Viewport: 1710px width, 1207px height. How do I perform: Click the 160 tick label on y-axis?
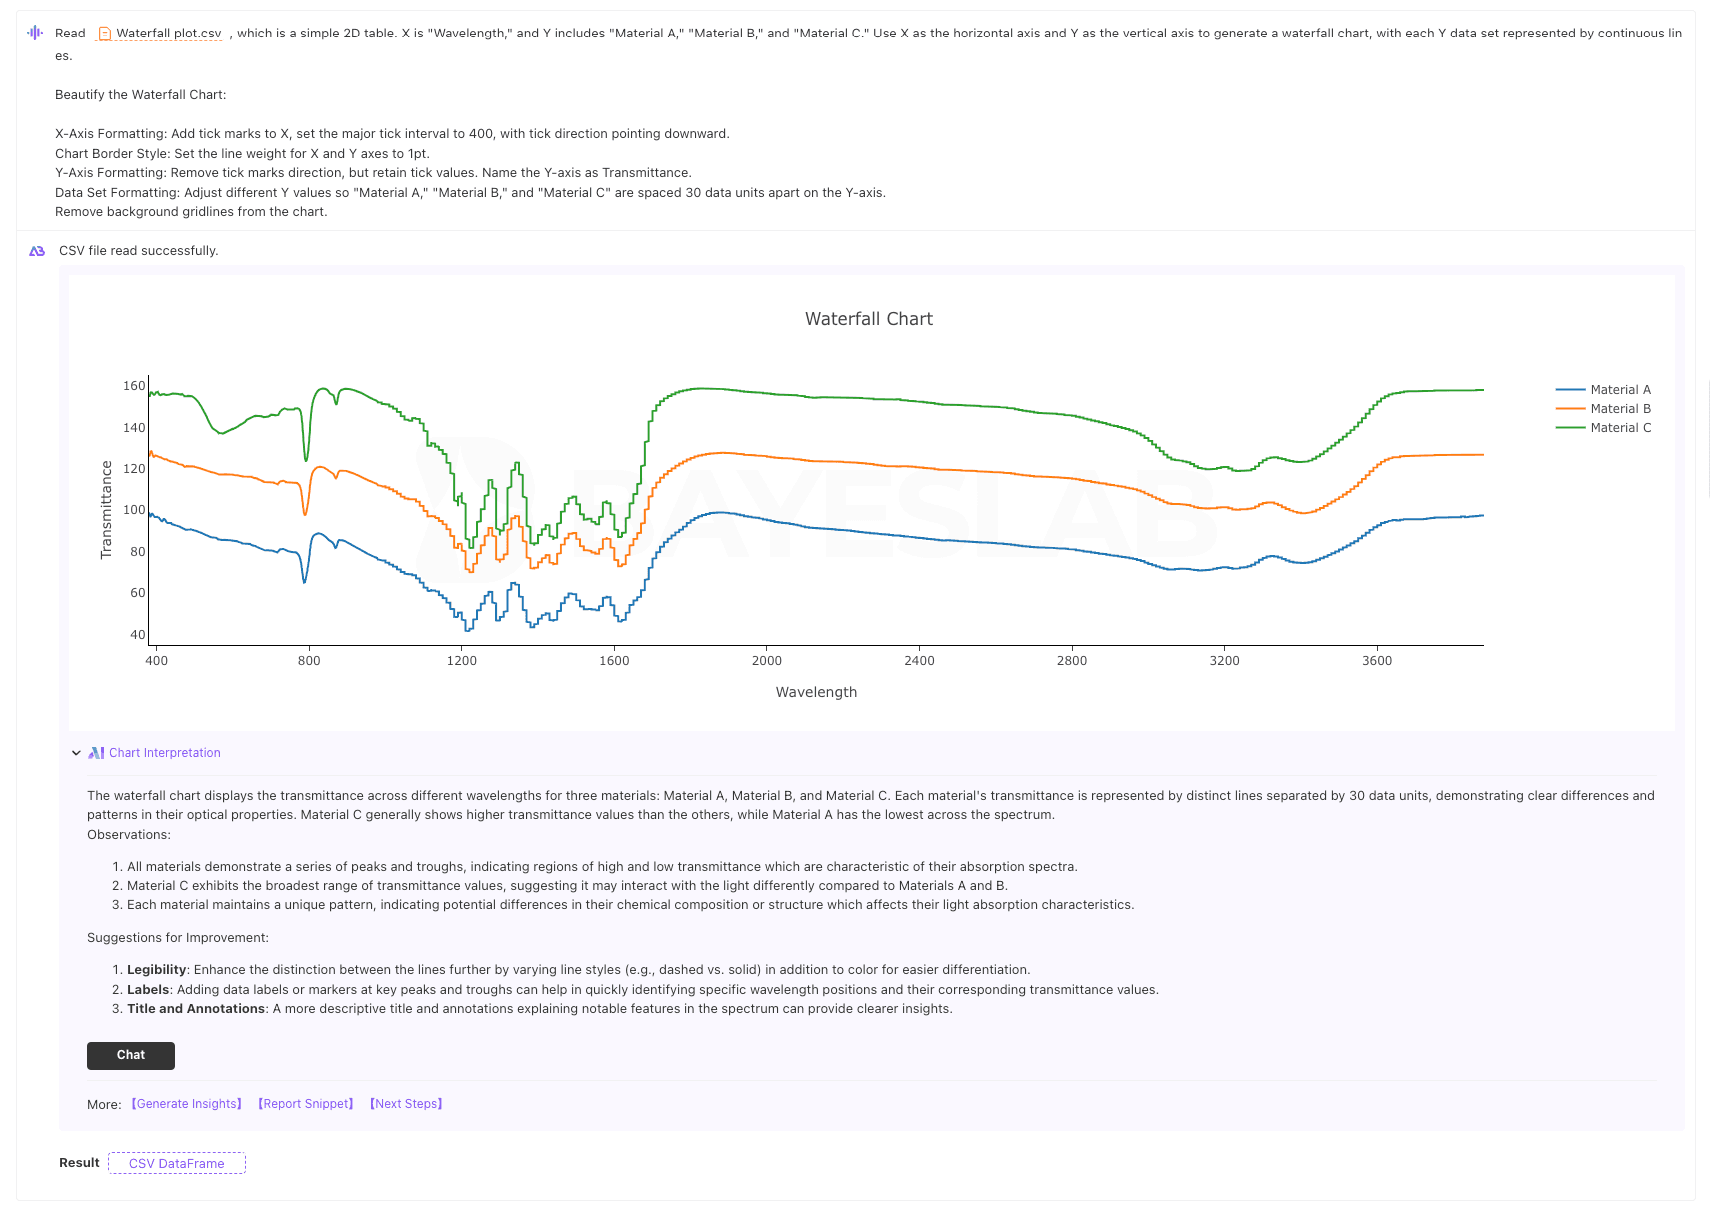pyautogui.click(x=134, y=386)
